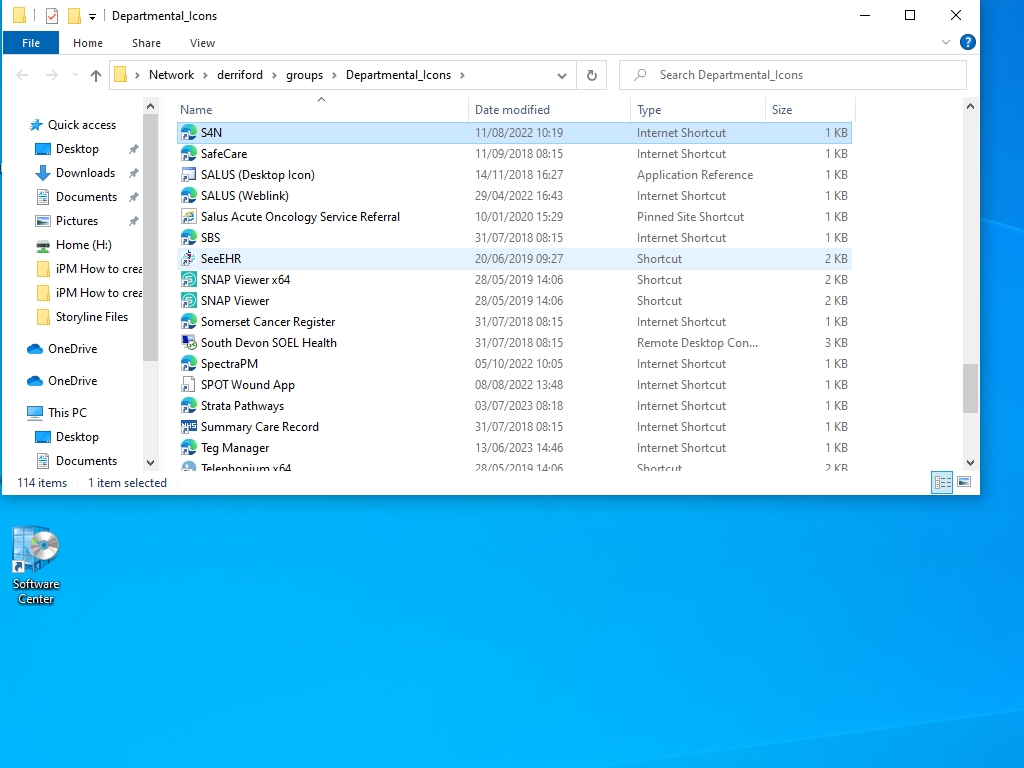Click the Strata Pathways shortcut icon
The width and height of the screenshot is (1024, 768).
click(189, 406)
